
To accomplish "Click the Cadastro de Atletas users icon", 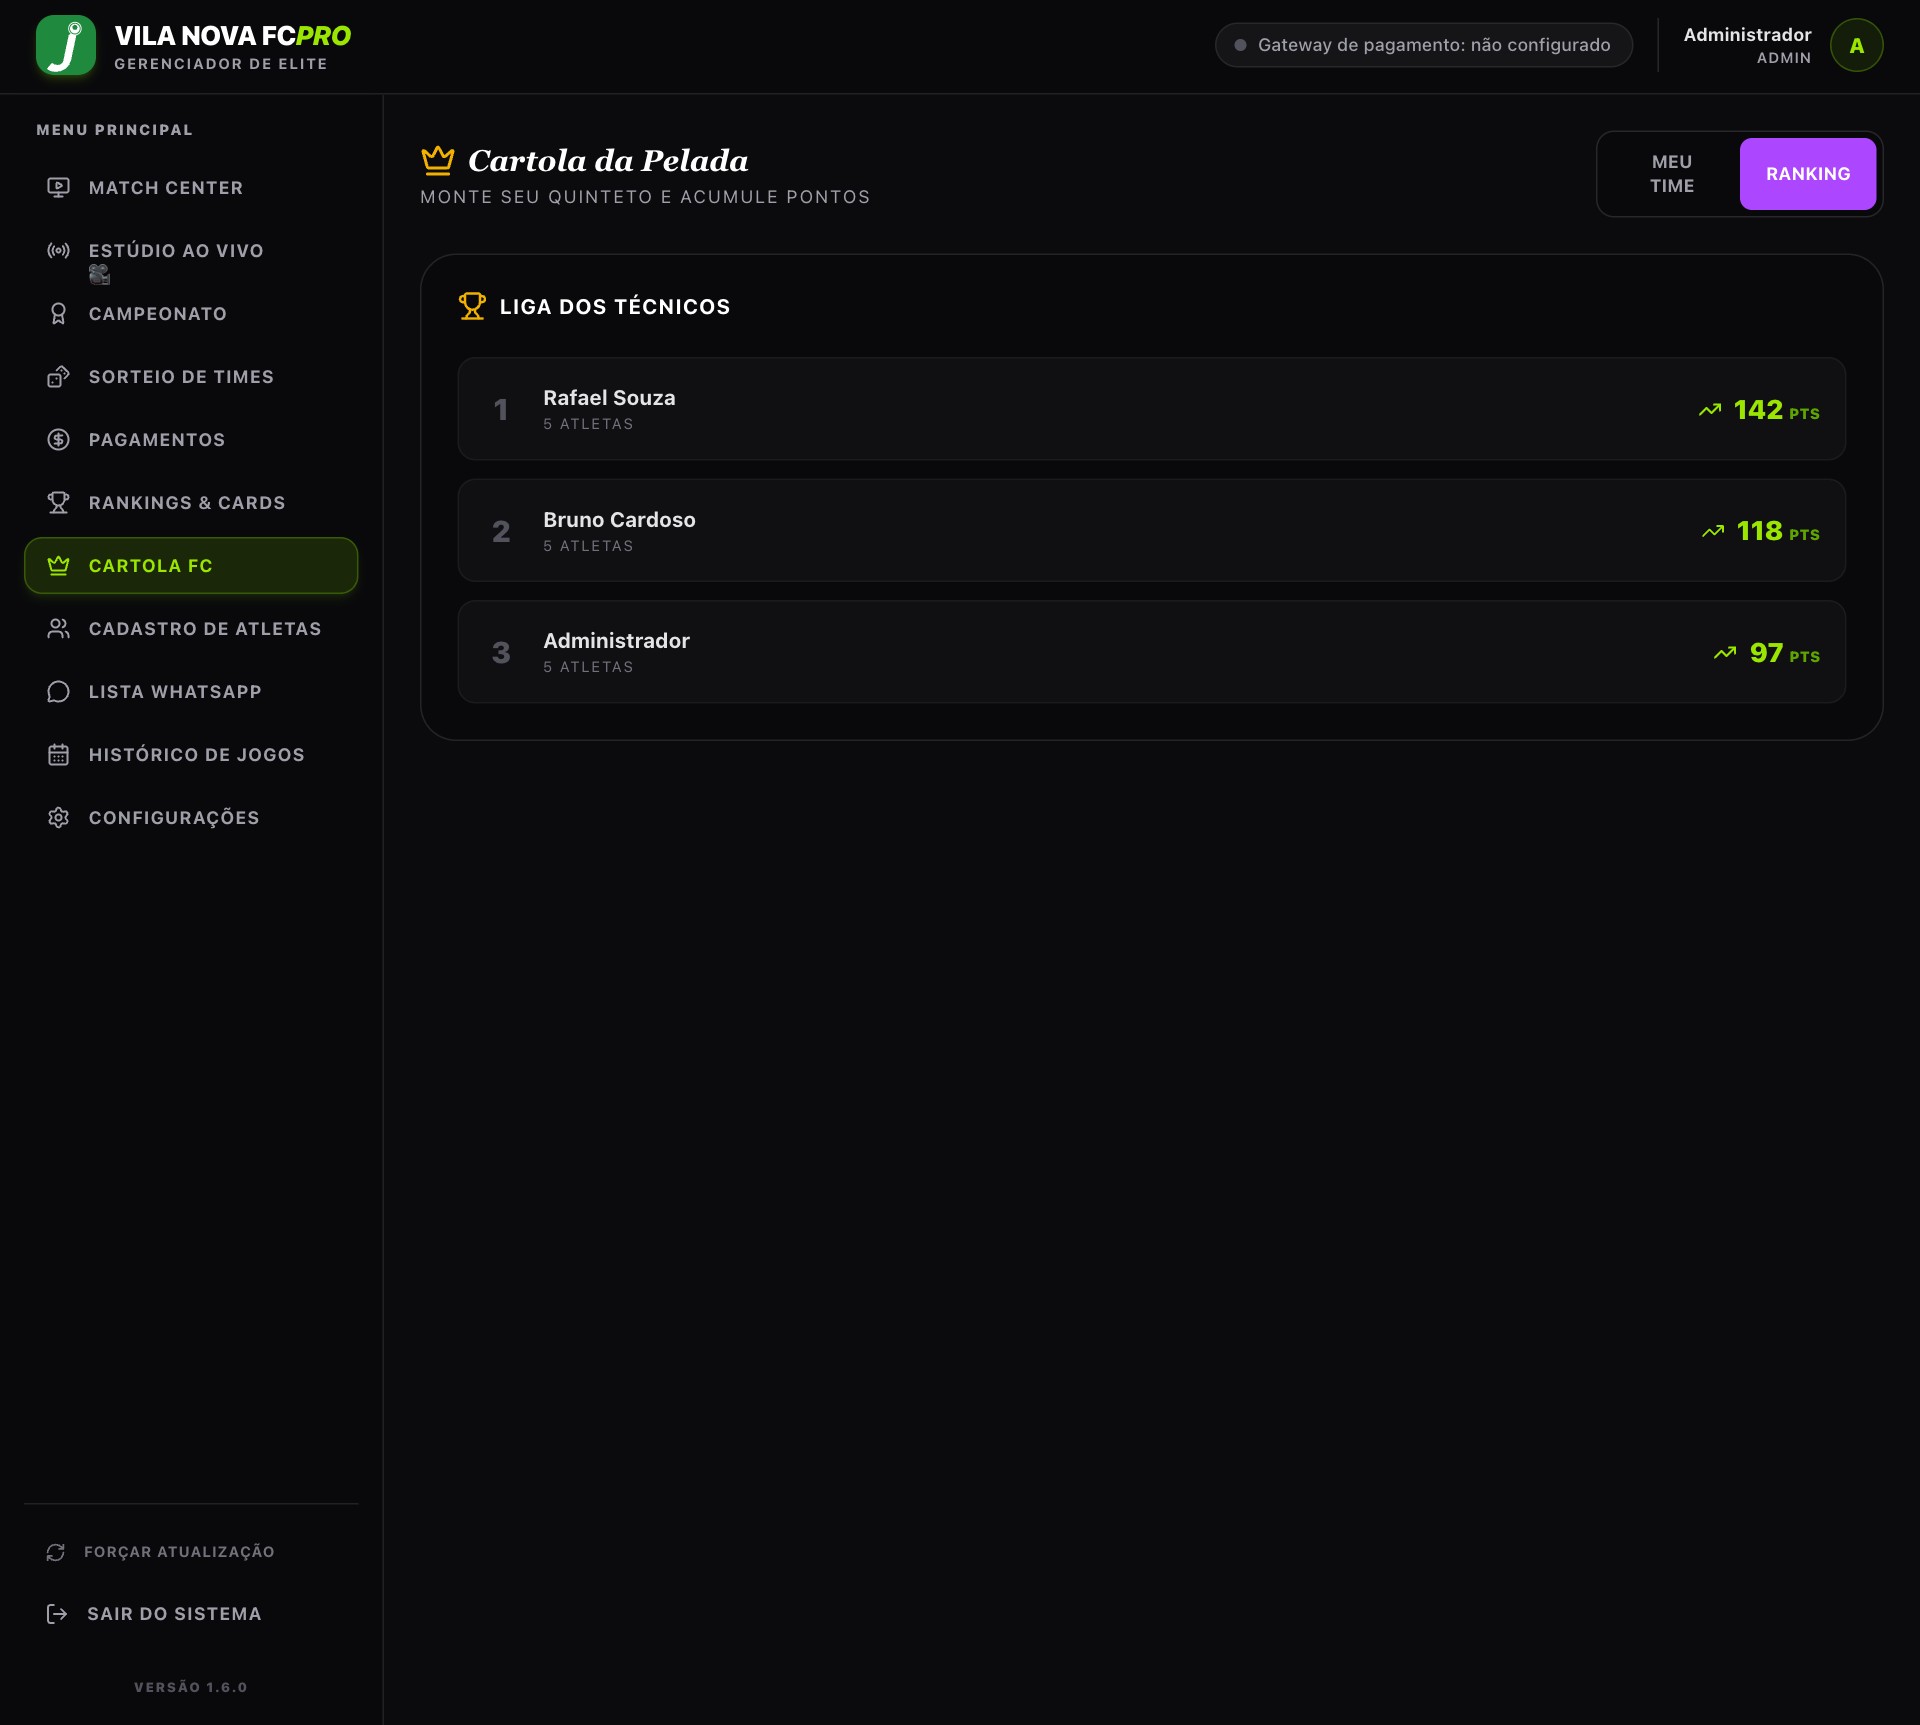I will [58, 629].
